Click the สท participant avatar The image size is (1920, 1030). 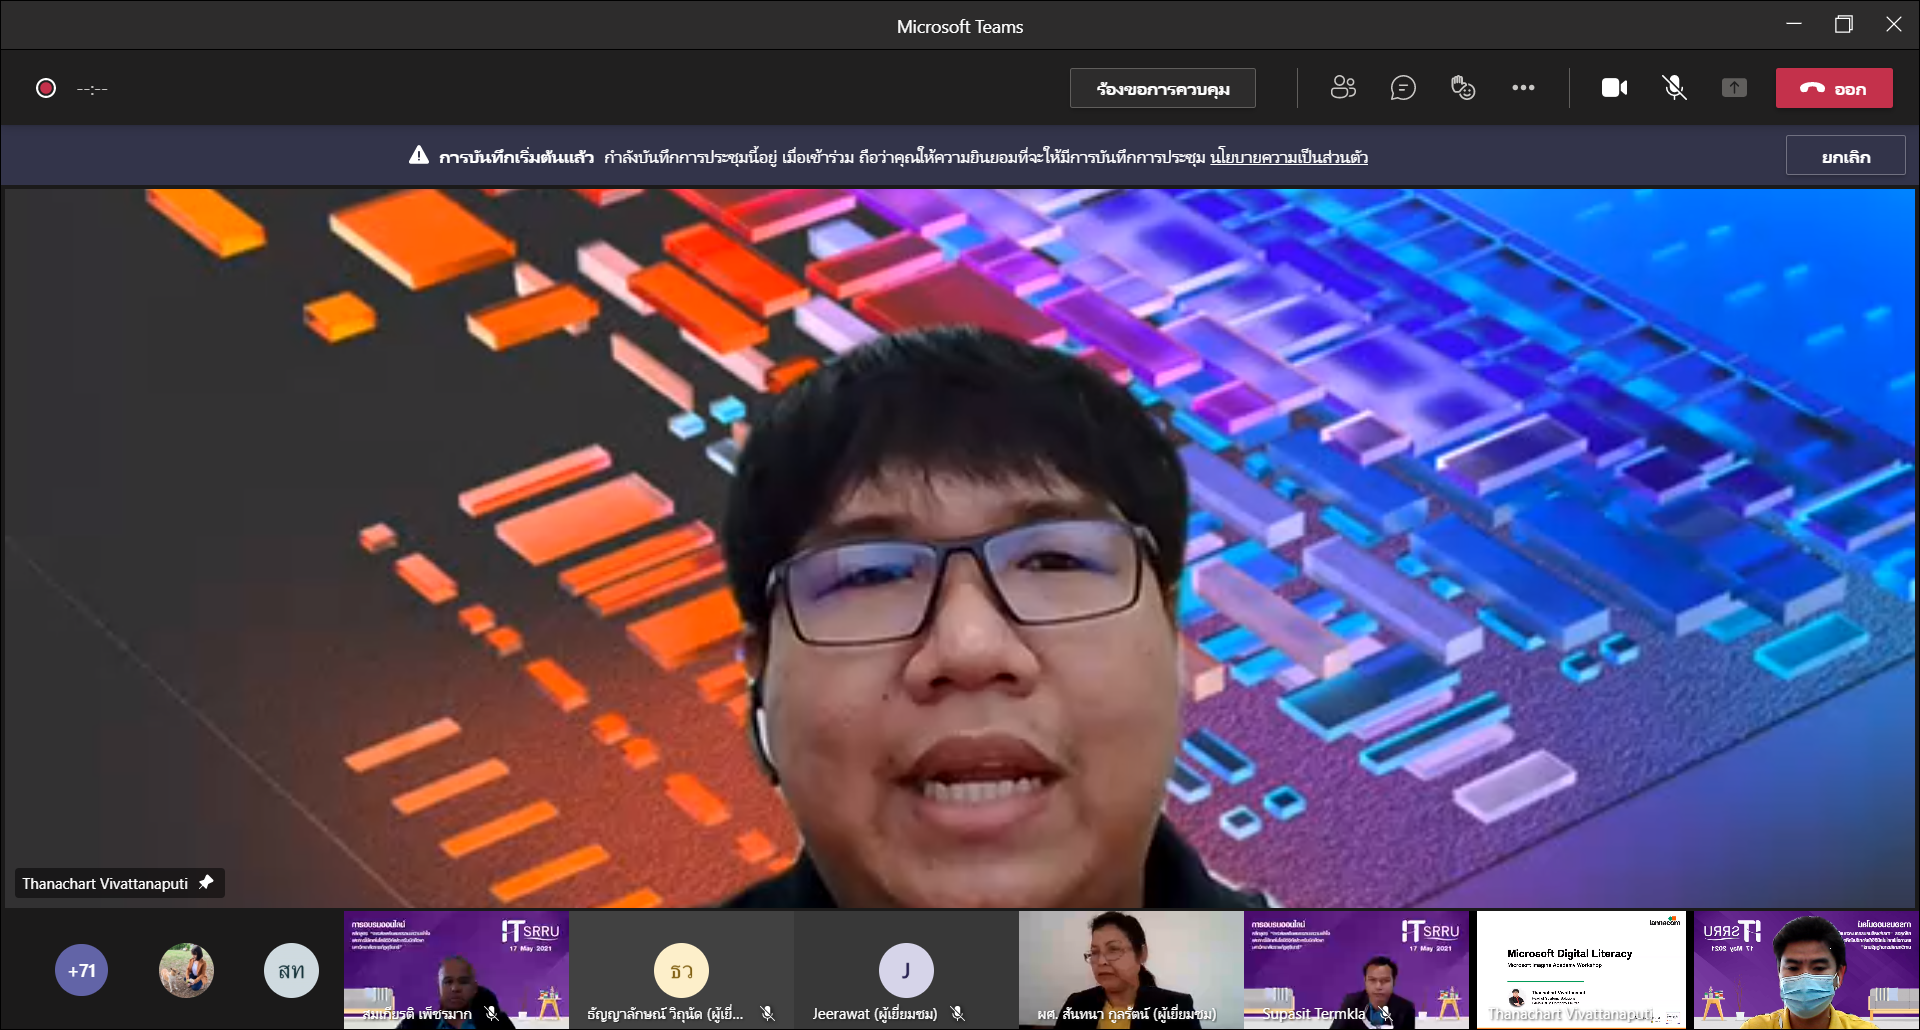291,970
